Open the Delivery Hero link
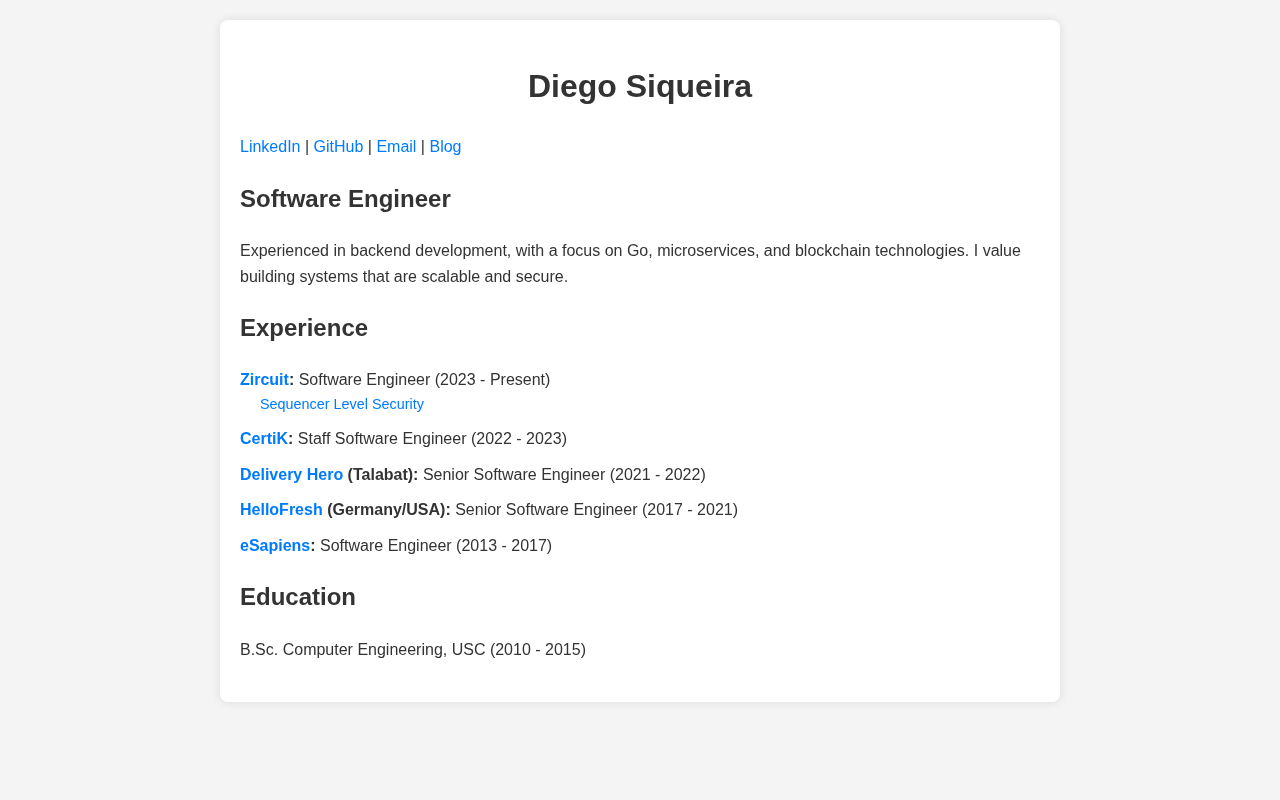 click(x=291, y=475)
